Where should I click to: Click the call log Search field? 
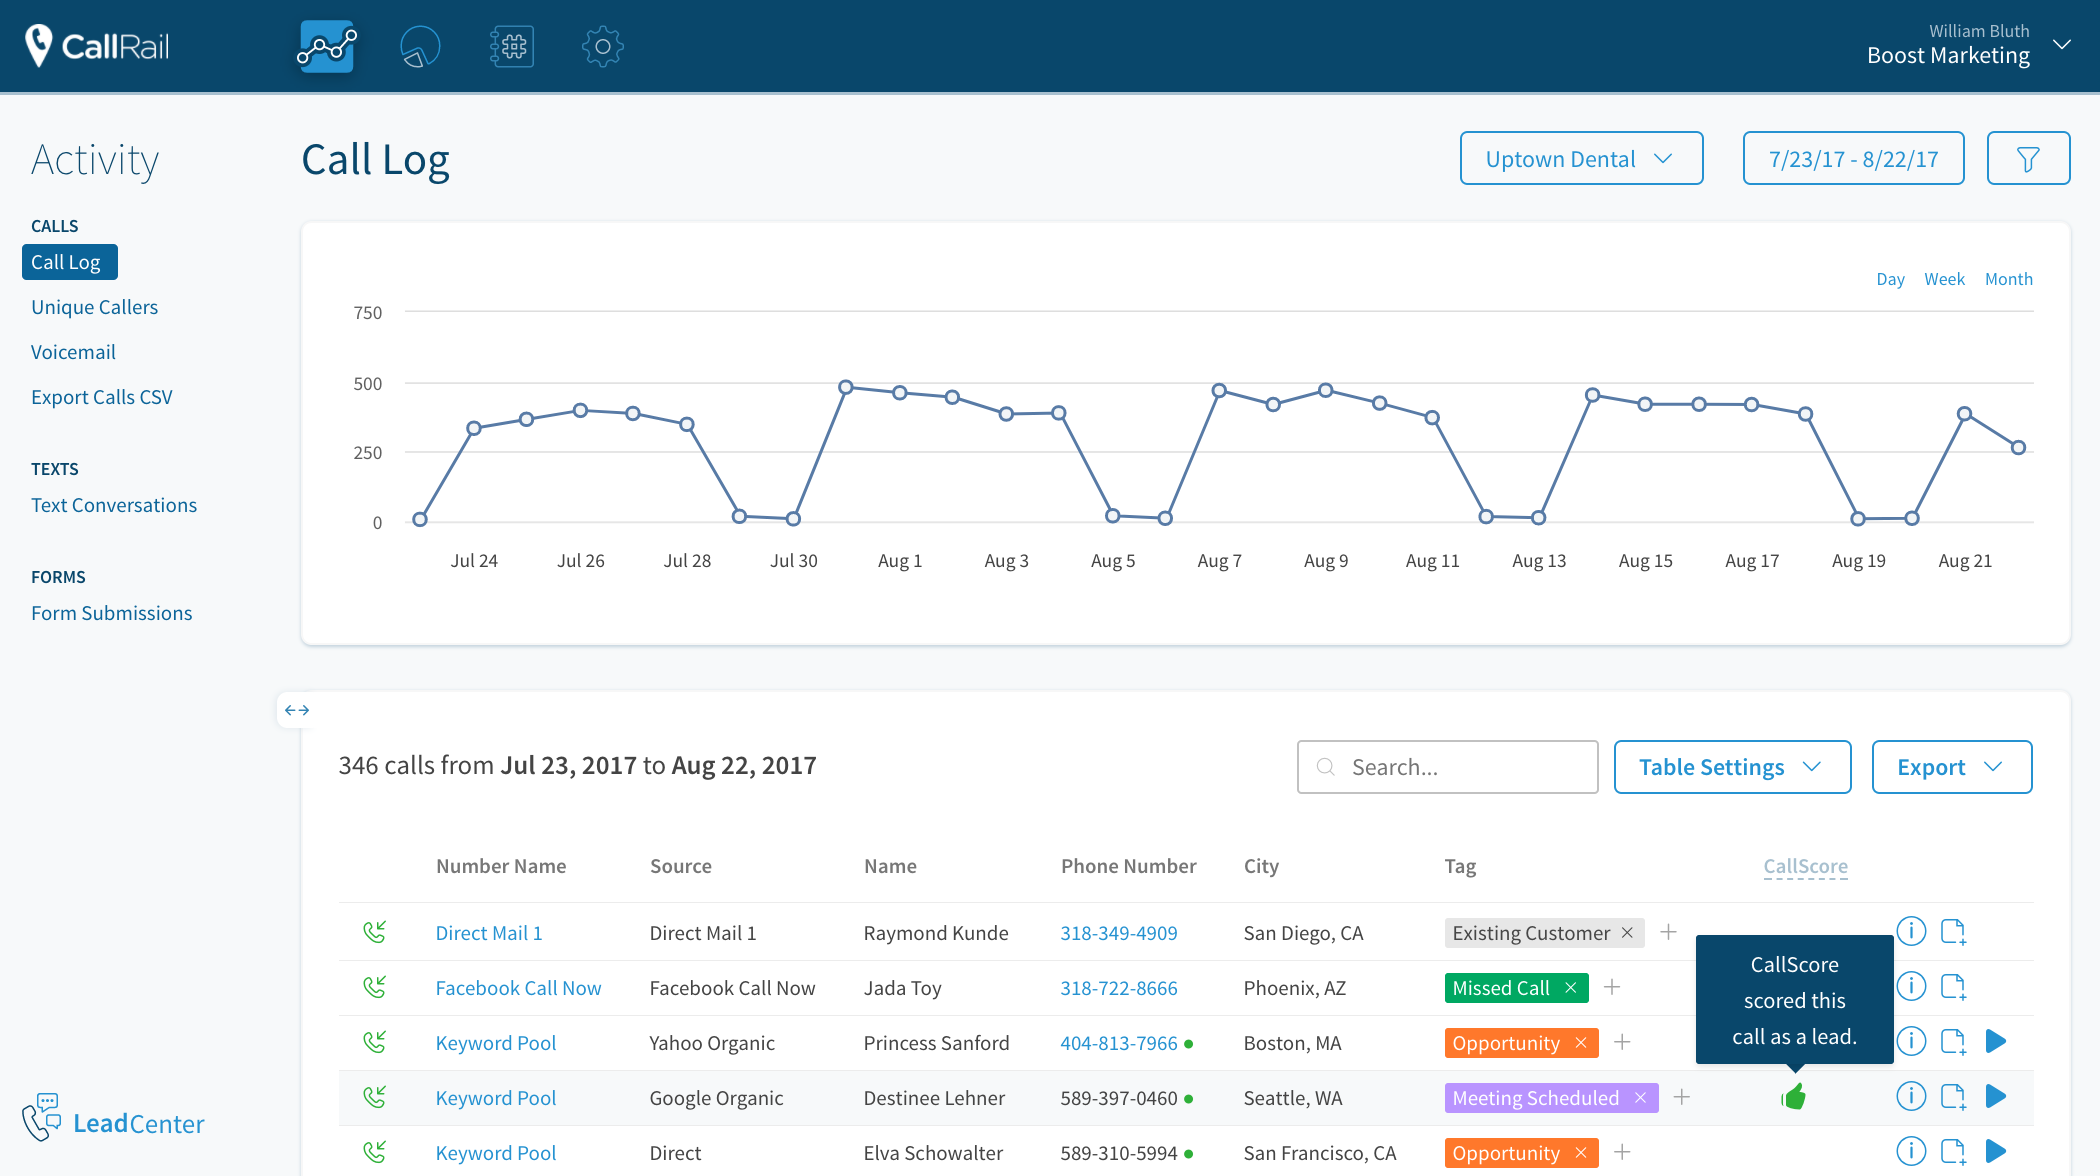1460,767
